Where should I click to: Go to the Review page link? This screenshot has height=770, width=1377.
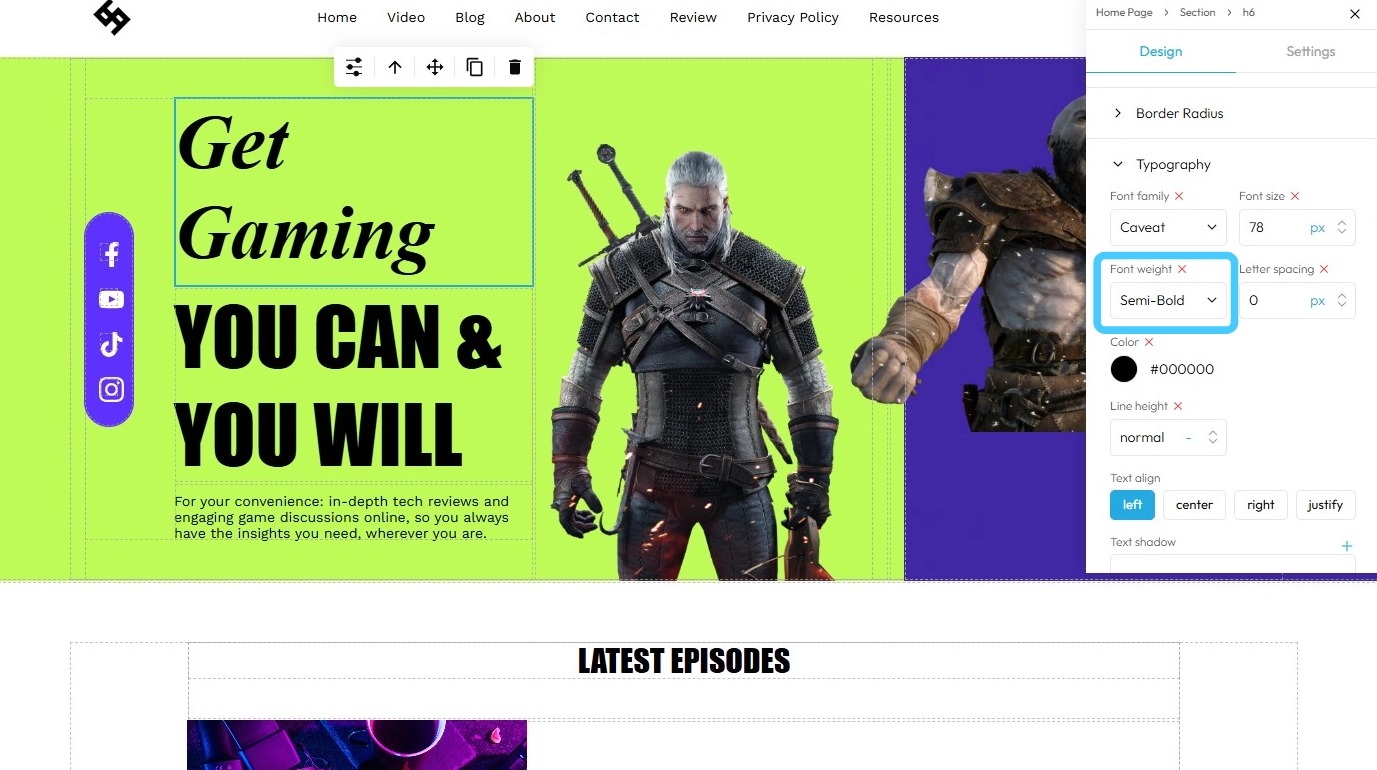click(x=693, y=17)
